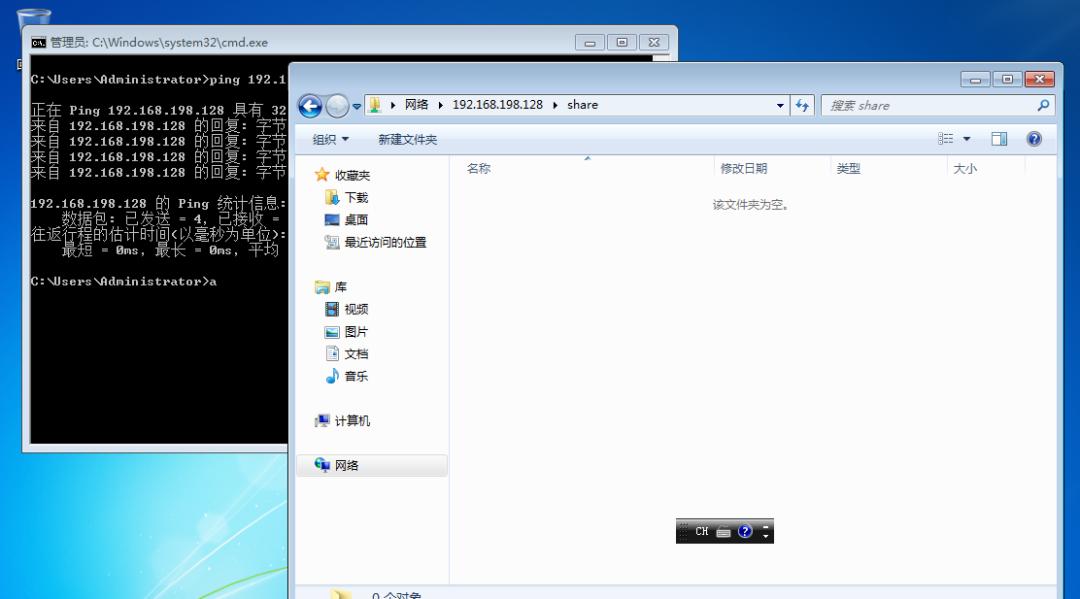This screenshot has width=1080, height=599.
Task: Click the 该文件夹为空 message text
Action: pos(751,204)
